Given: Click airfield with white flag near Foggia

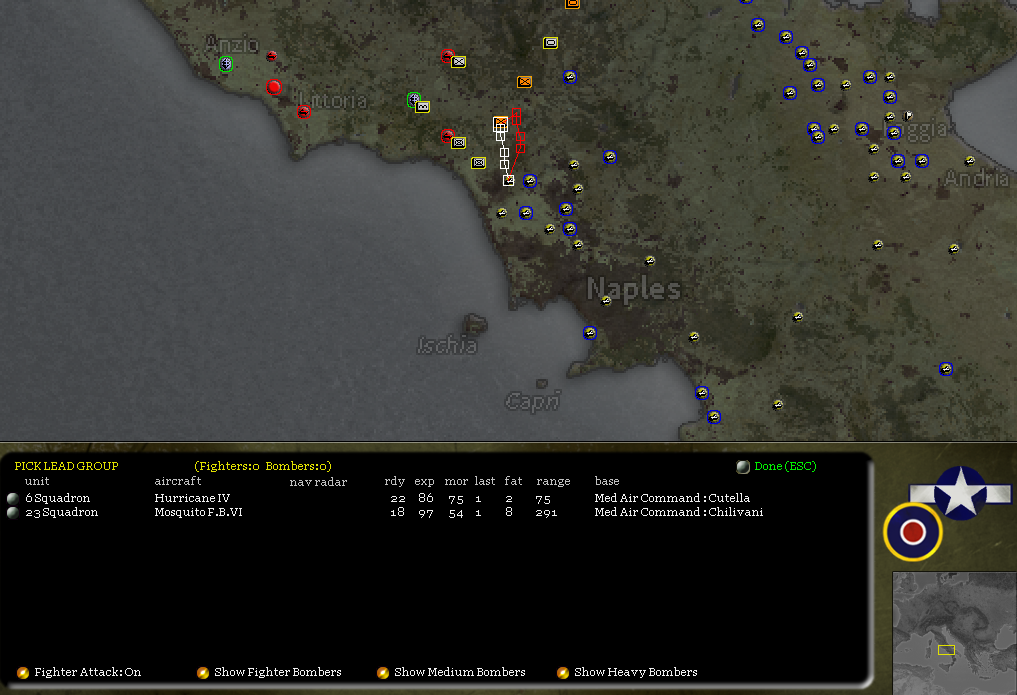Looking at the screenshot, I should (908, 116).
